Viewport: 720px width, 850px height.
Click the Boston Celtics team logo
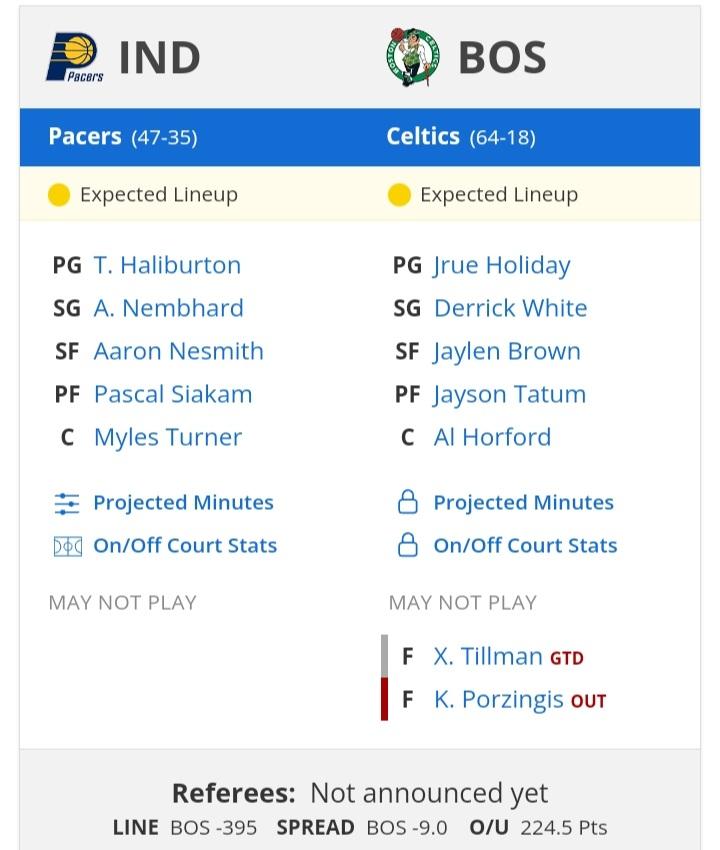click(x=413, y=57)
